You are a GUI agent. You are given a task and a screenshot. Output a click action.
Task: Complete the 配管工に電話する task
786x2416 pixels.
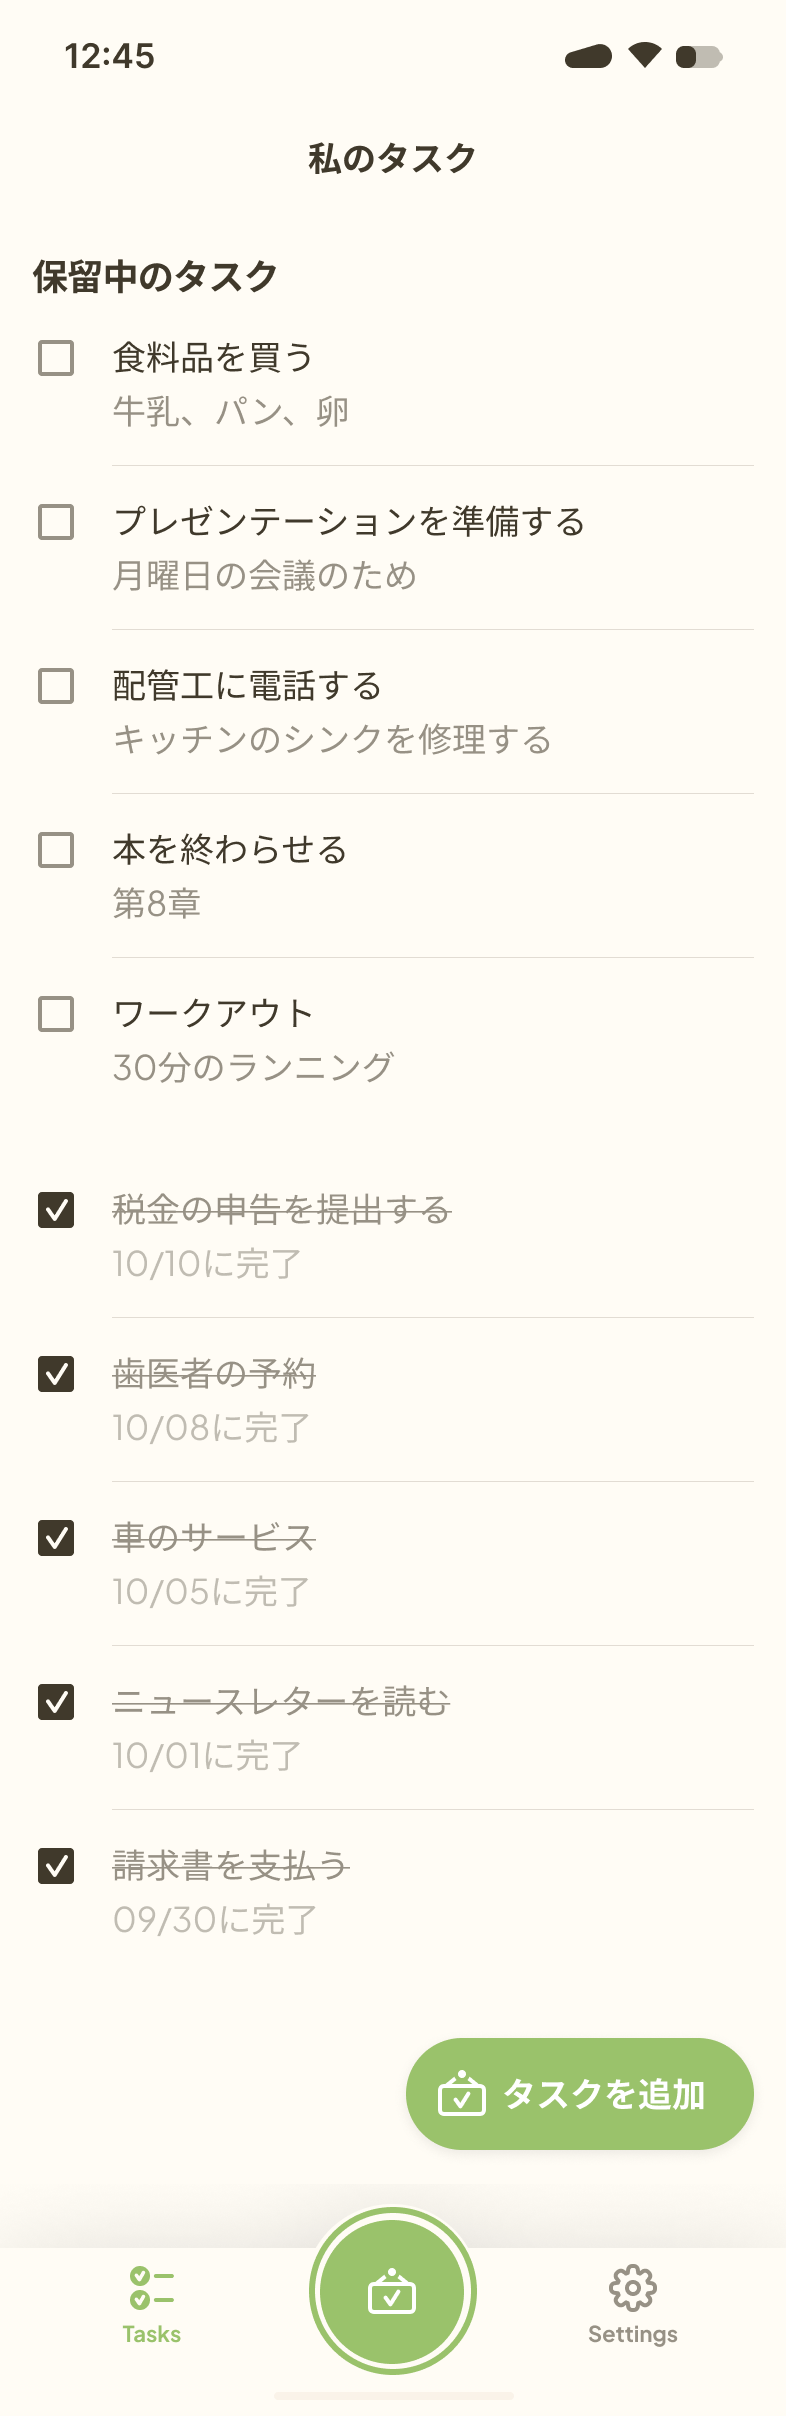pyautogui.click(x=55, y=687)
